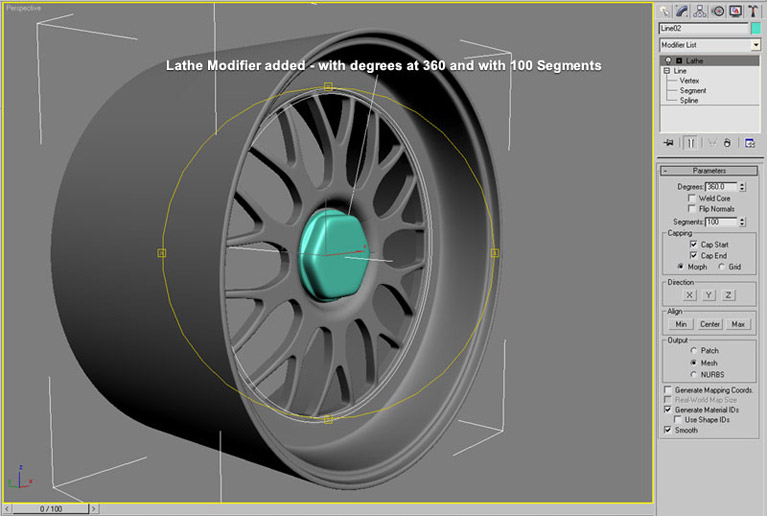Viewport: 767px width, 516px height.
Task: Select the Grid capping radio button
Action: (721, 267)
